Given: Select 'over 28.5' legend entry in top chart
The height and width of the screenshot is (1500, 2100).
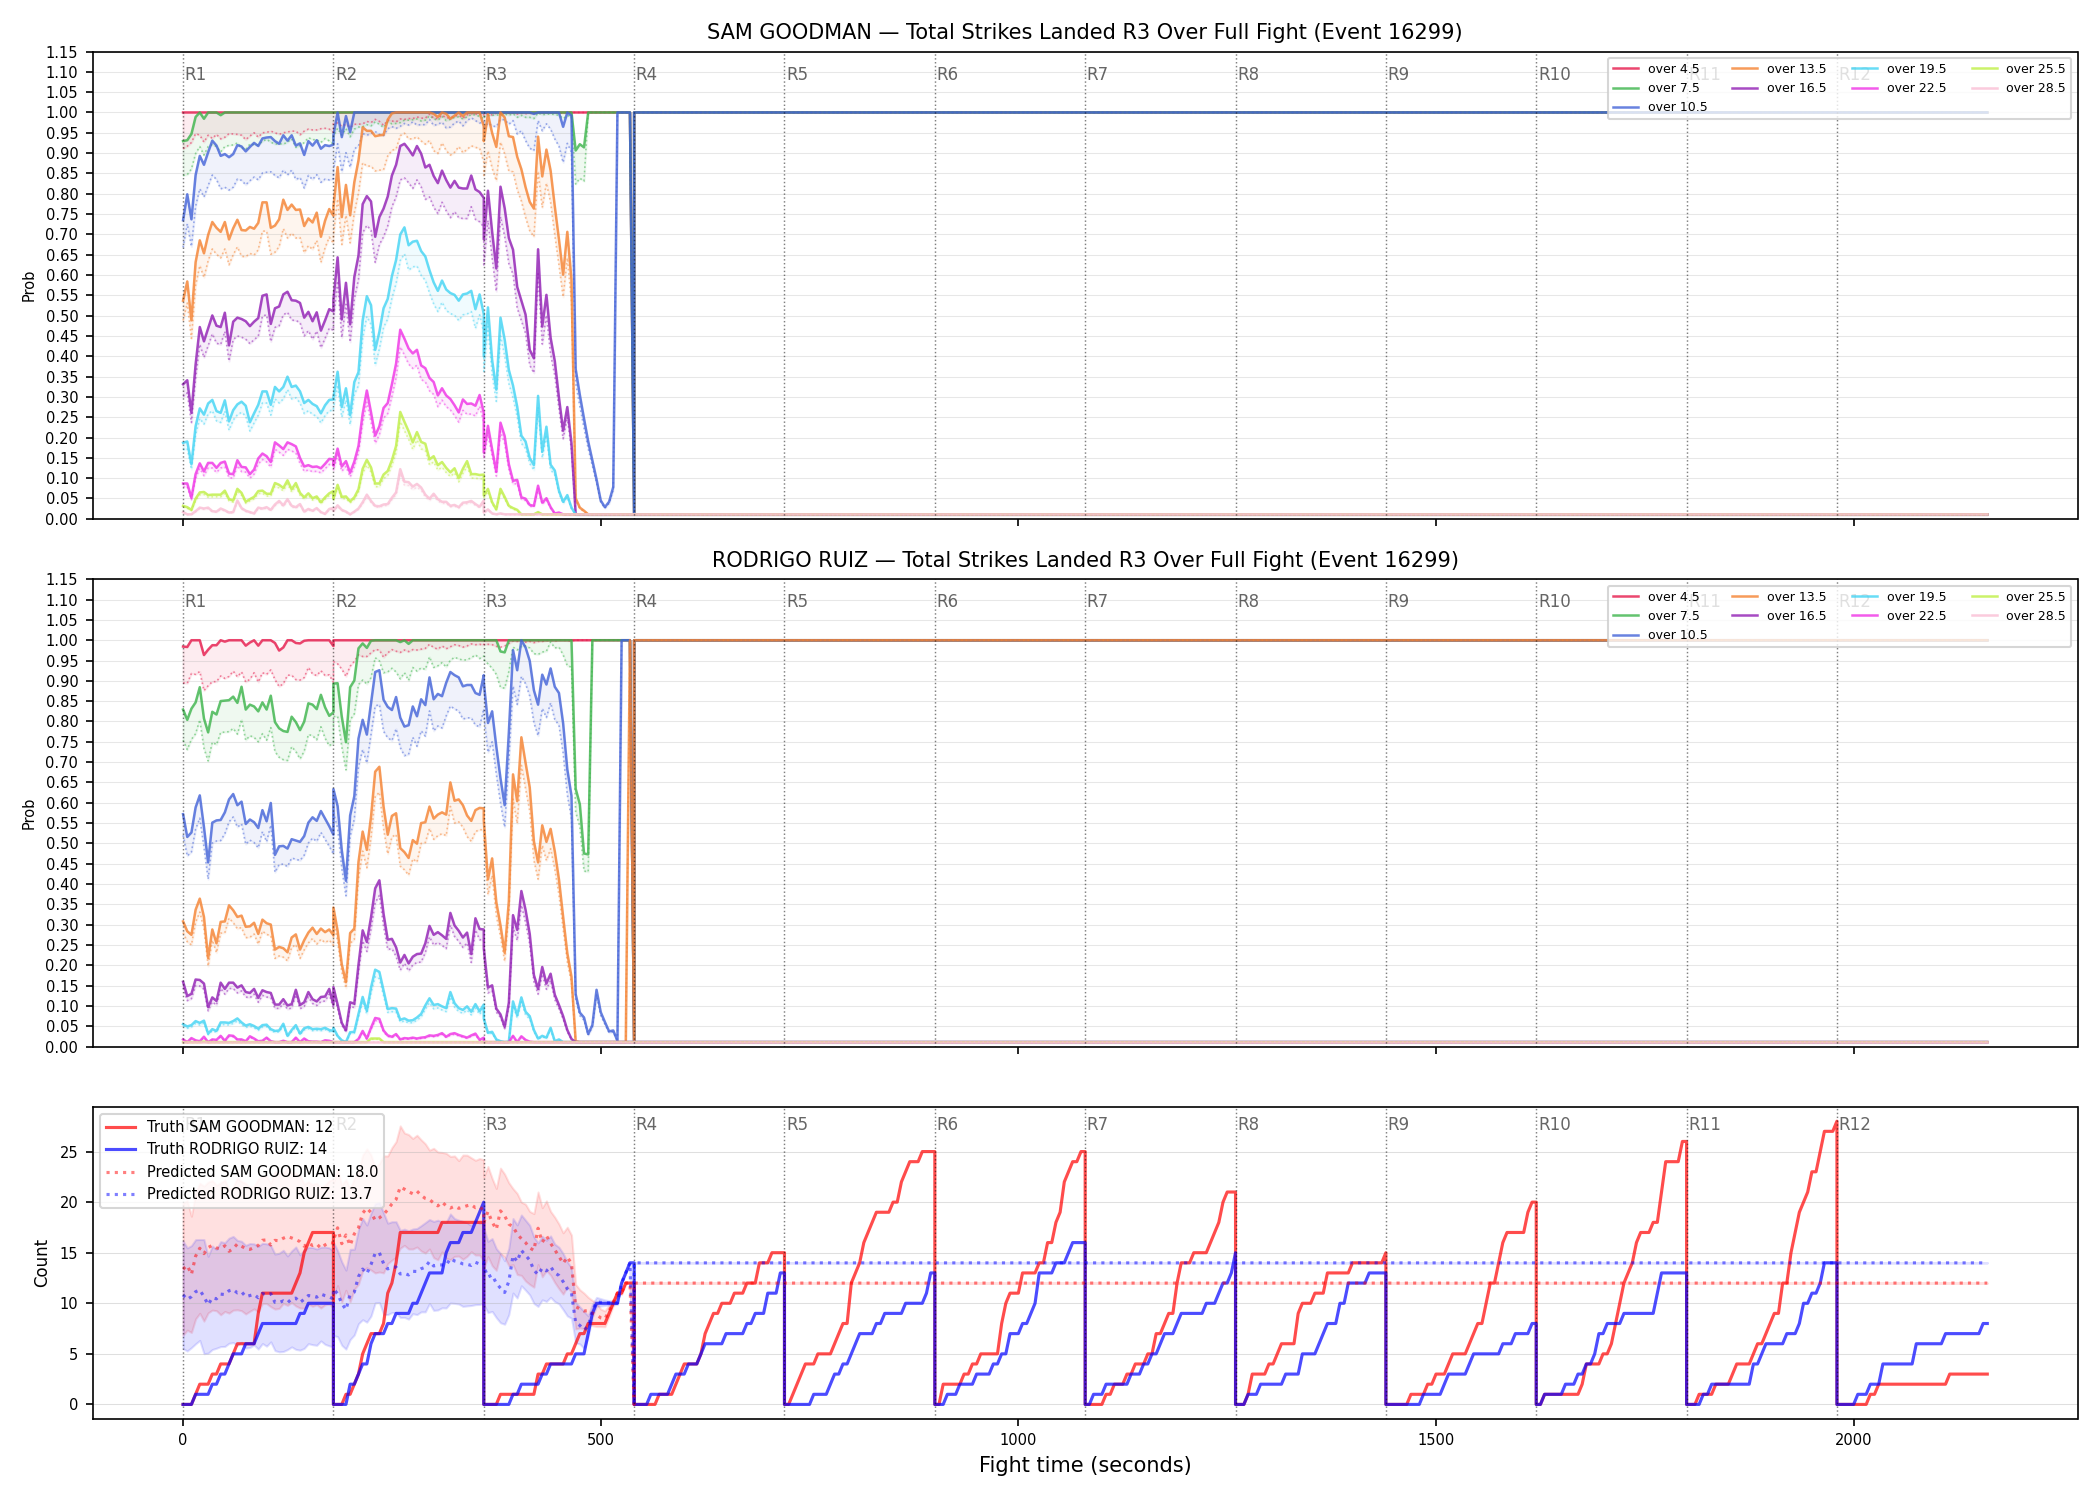Looking at the screenshot, I should (x=2018, y=88).
